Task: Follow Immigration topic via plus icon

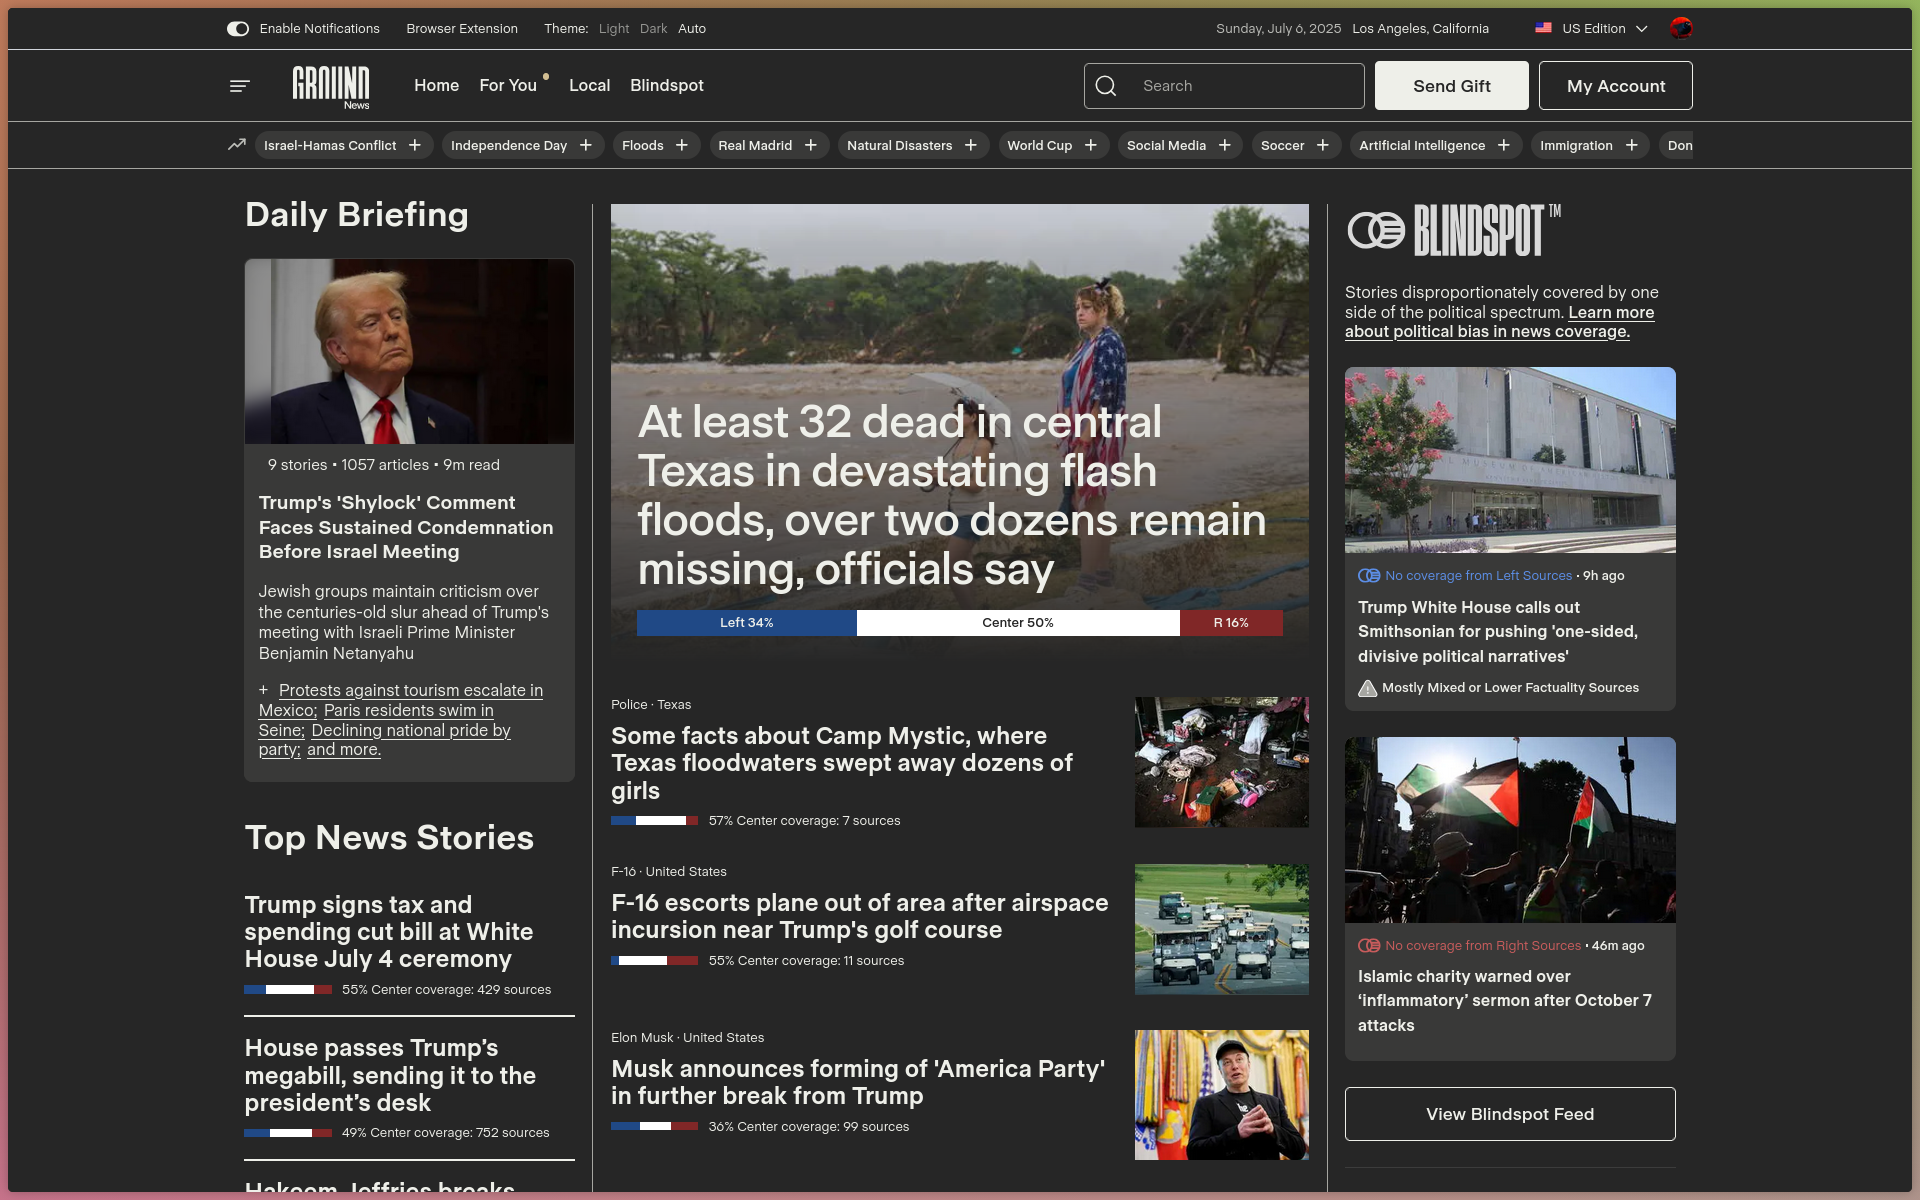Action: tap(1632, 145)
